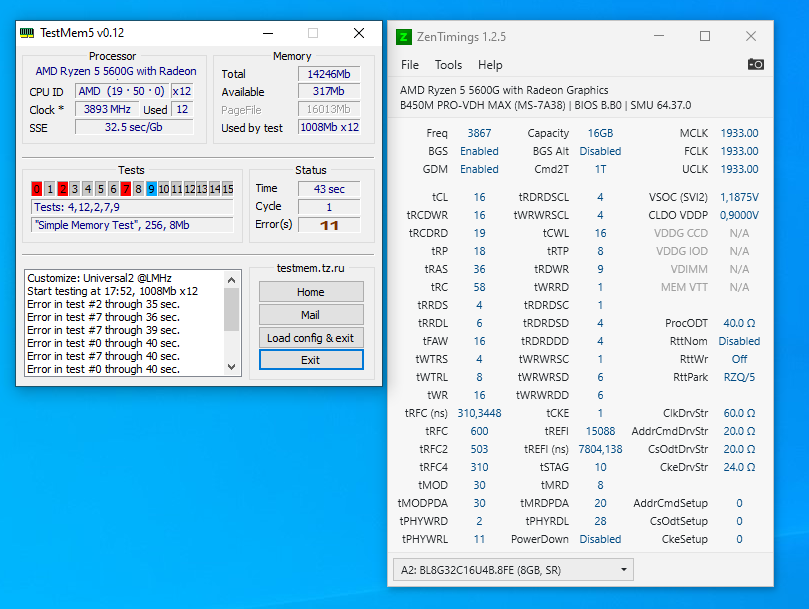Select red test box 7
Image resolution: width=809 pixels, height=609 pixels.
[x=126, y=189]
